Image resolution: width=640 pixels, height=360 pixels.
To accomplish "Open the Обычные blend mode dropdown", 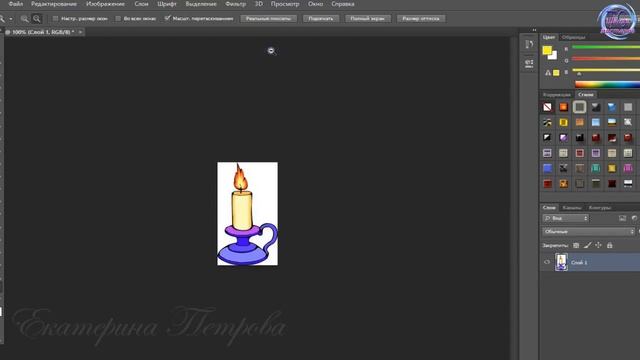I will (x=588, y=231).
